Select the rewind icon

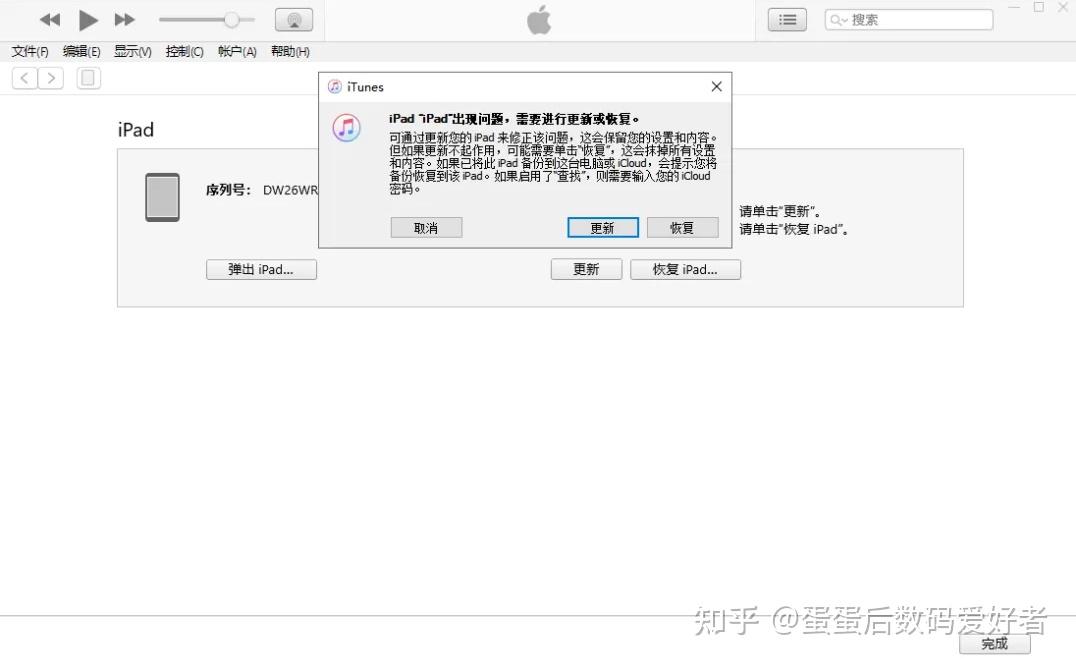point(48,19)
